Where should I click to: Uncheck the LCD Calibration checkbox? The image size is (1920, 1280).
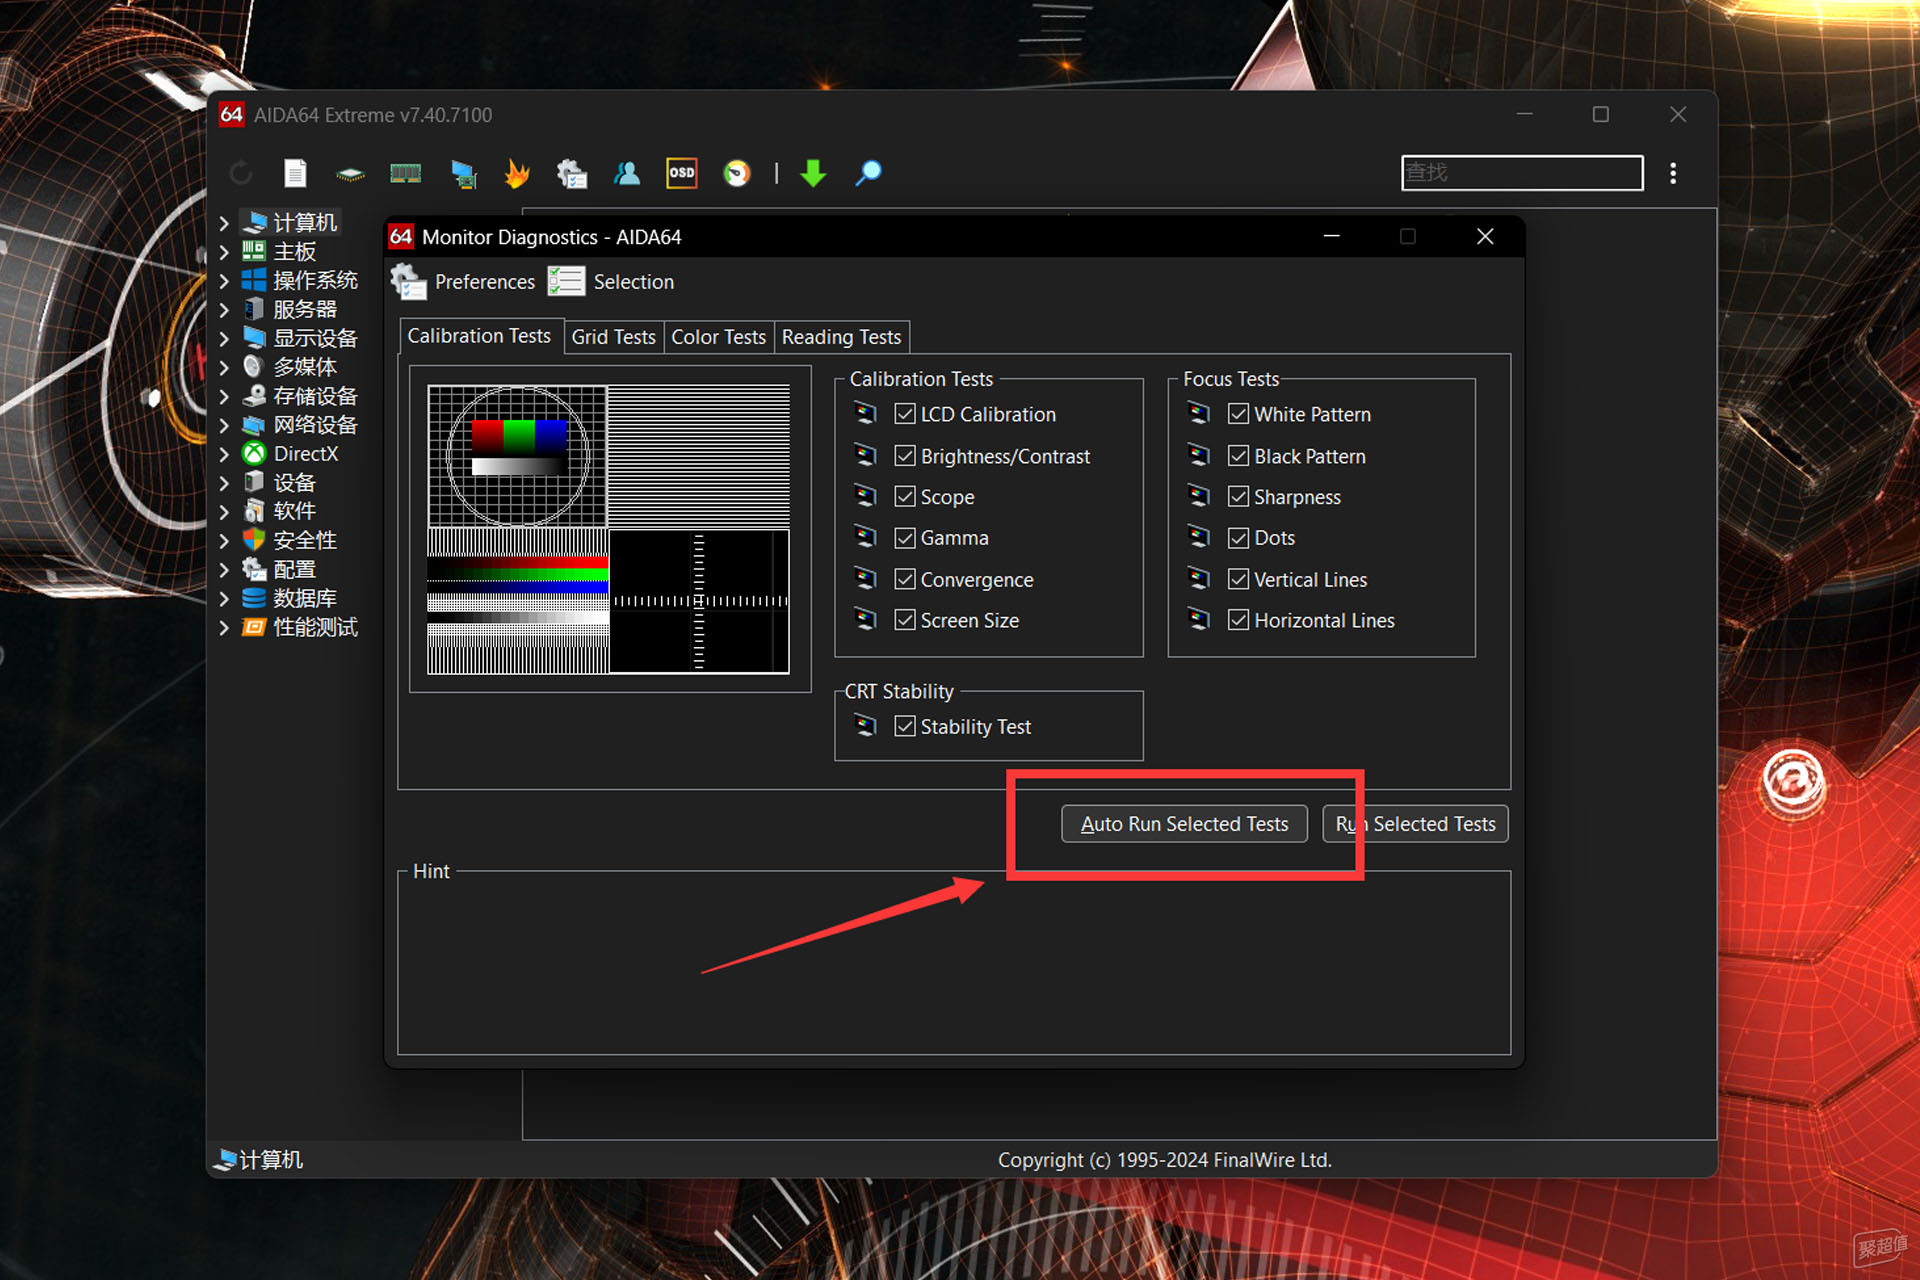click(905, 414)
